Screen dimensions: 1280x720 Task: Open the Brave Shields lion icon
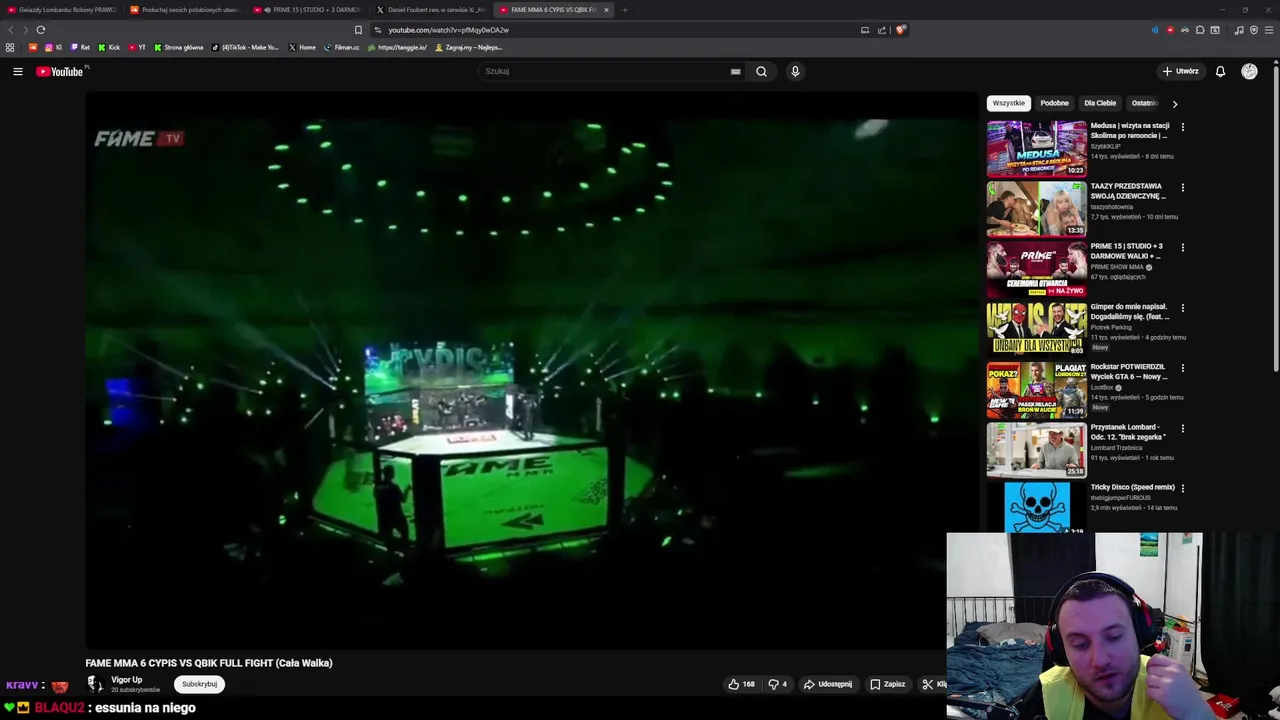(x=900, y=30)
